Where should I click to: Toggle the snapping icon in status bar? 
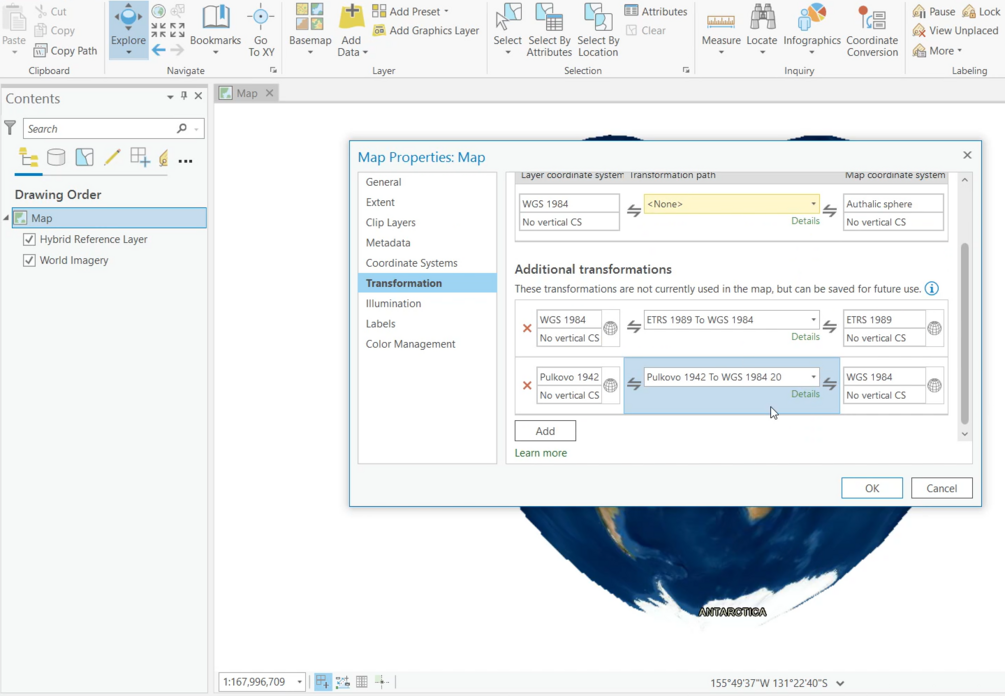[x=323, y=682]
